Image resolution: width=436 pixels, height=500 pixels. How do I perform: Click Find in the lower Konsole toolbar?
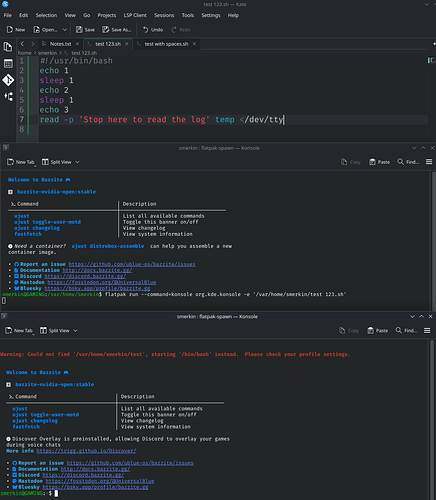(x=406, y=331)
